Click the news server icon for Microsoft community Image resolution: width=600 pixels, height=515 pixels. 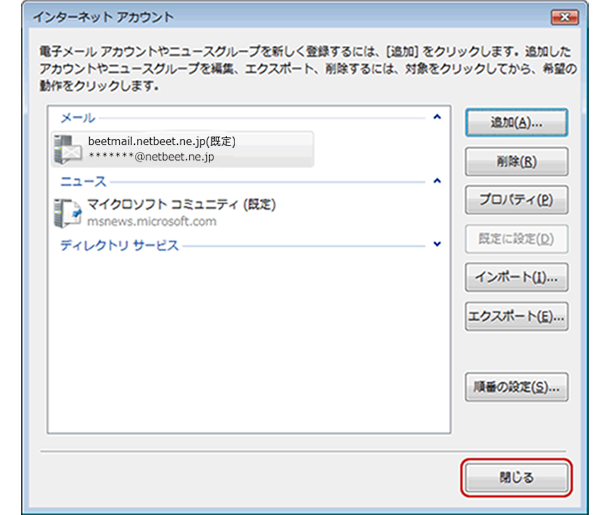[68, 213]
